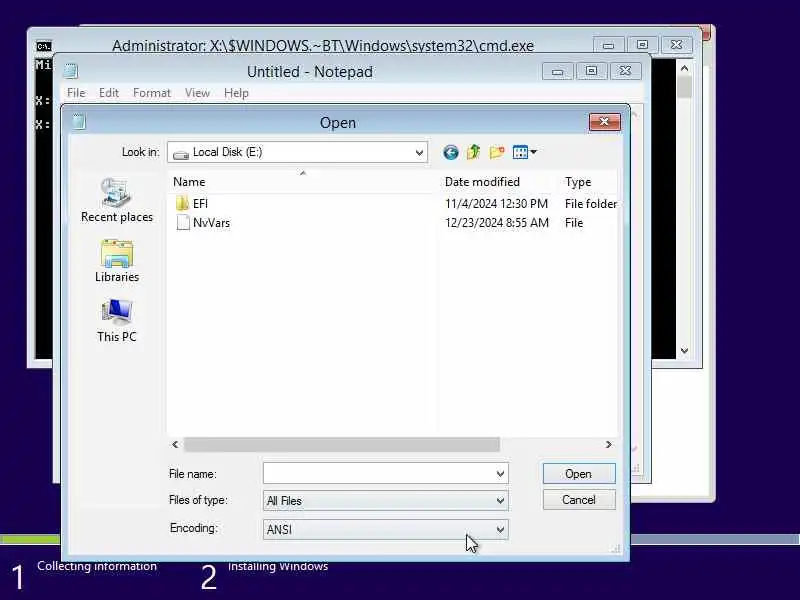Select the NvVars file name

[211, 223]
